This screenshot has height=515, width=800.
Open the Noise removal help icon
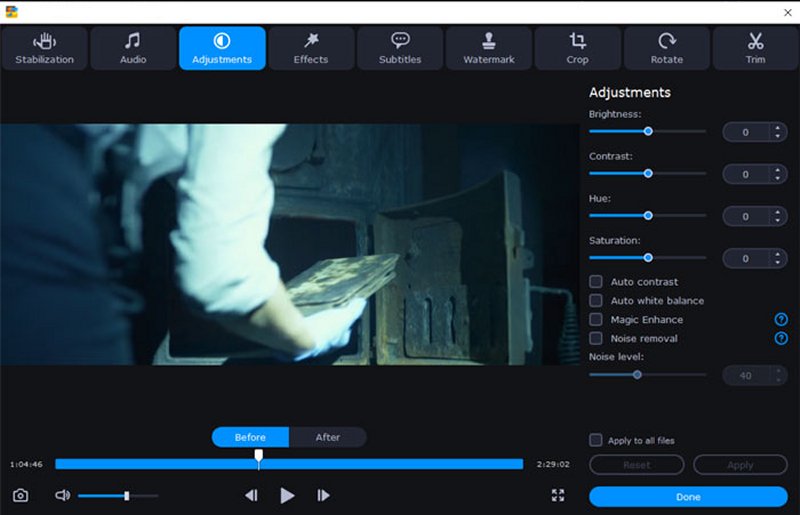tap(781, 339)
